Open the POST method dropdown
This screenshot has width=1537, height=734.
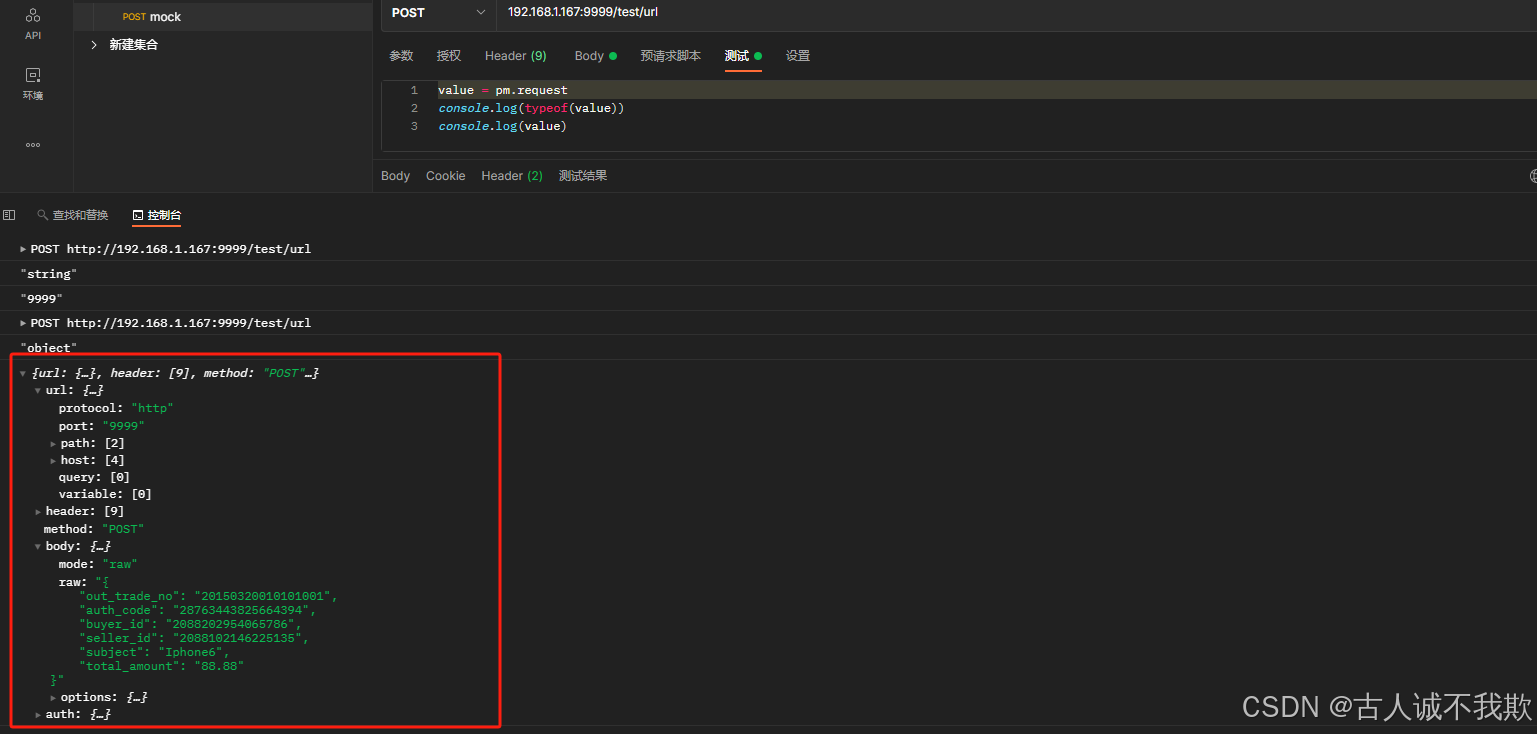point(438,13)
